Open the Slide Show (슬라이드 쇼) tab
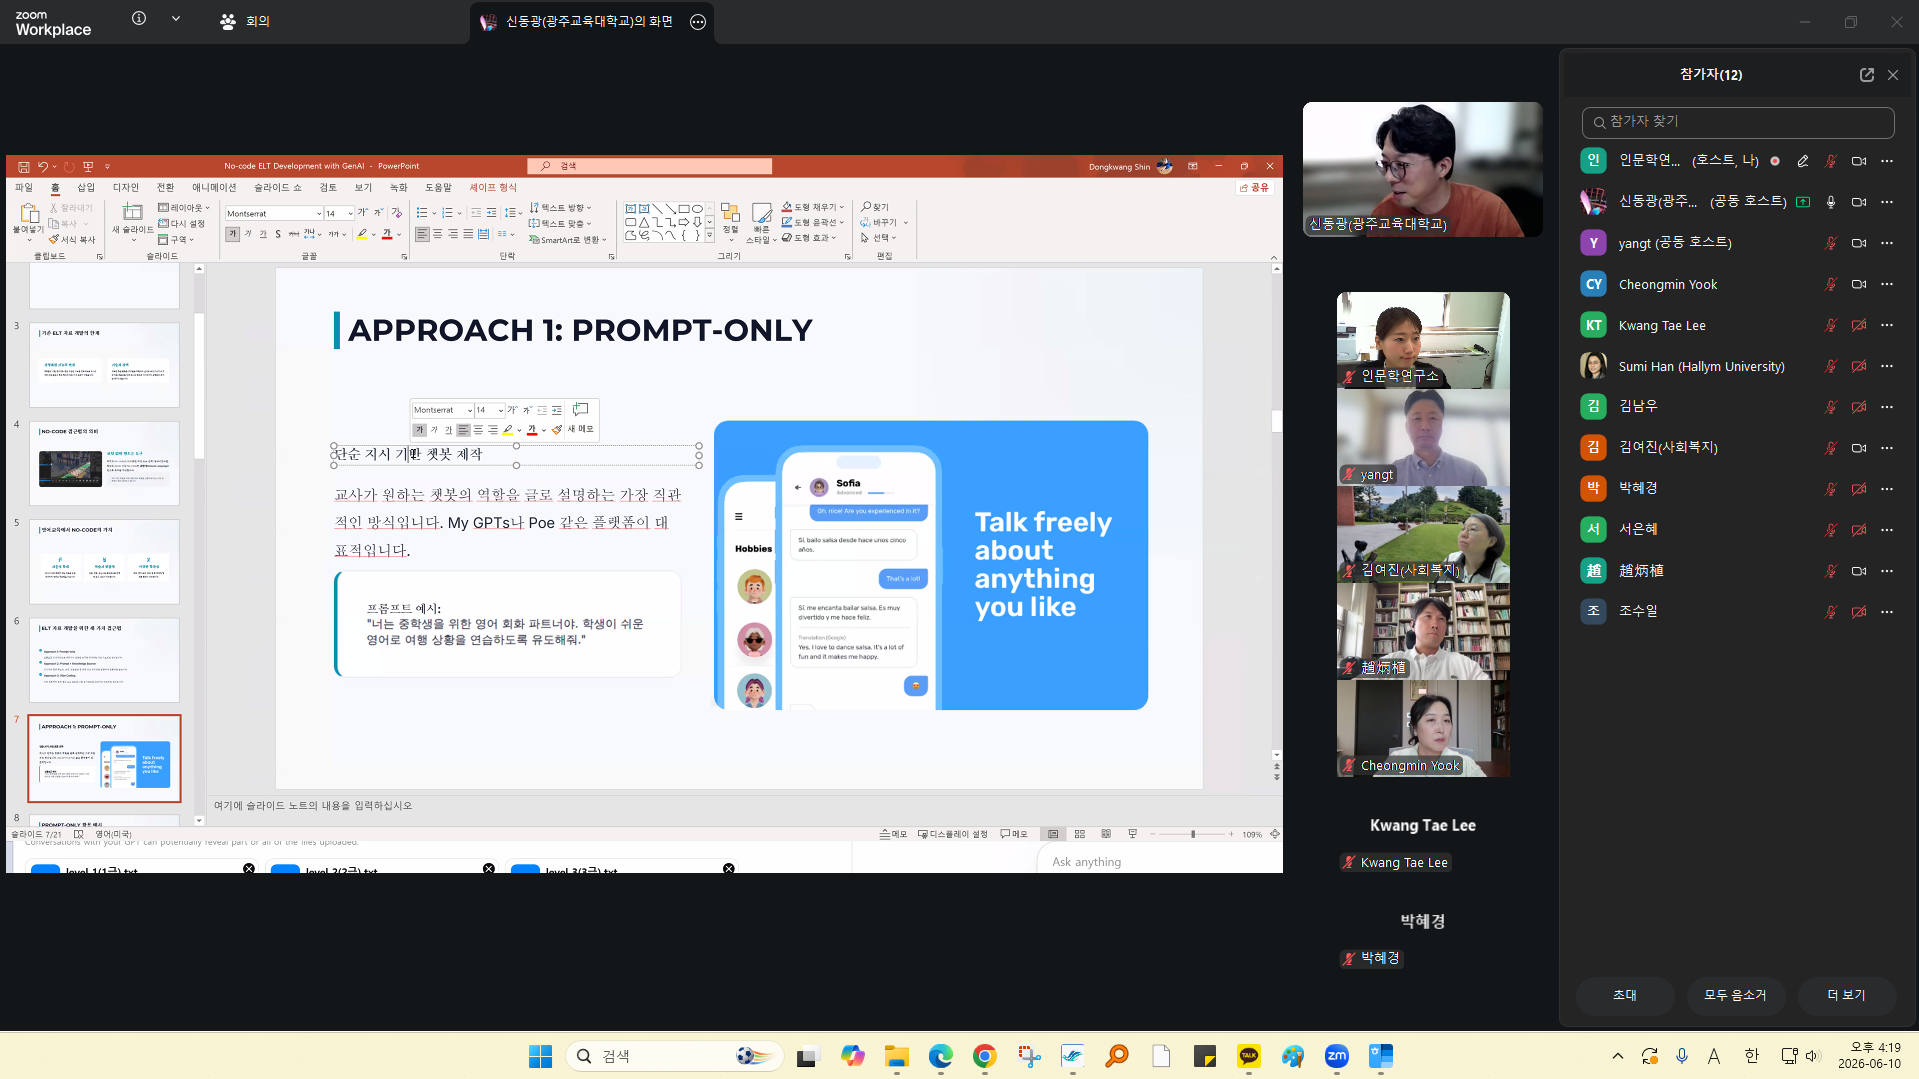Image resolution: width=1919 pixels, height=1079 pixels. pos(277,187)
